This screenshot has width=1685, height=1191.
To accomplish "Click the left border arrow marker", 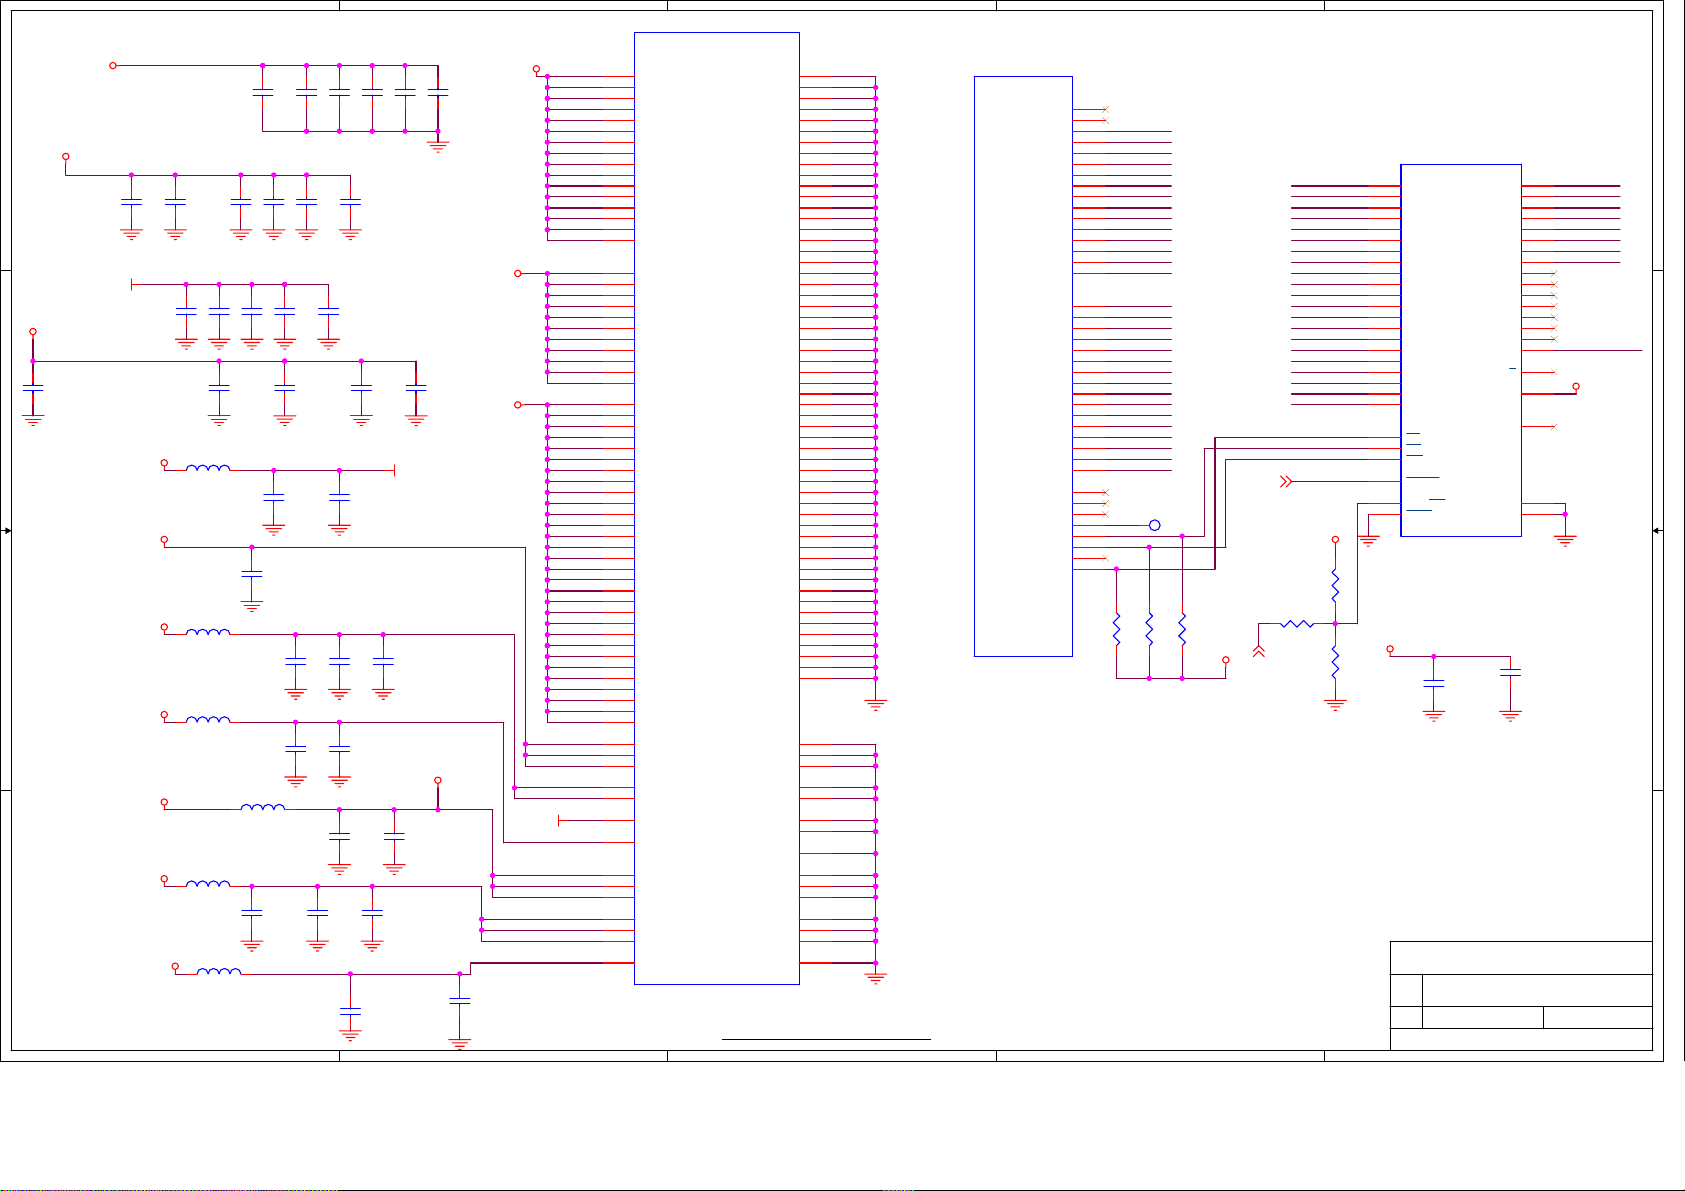I will [x=7, y=530].
